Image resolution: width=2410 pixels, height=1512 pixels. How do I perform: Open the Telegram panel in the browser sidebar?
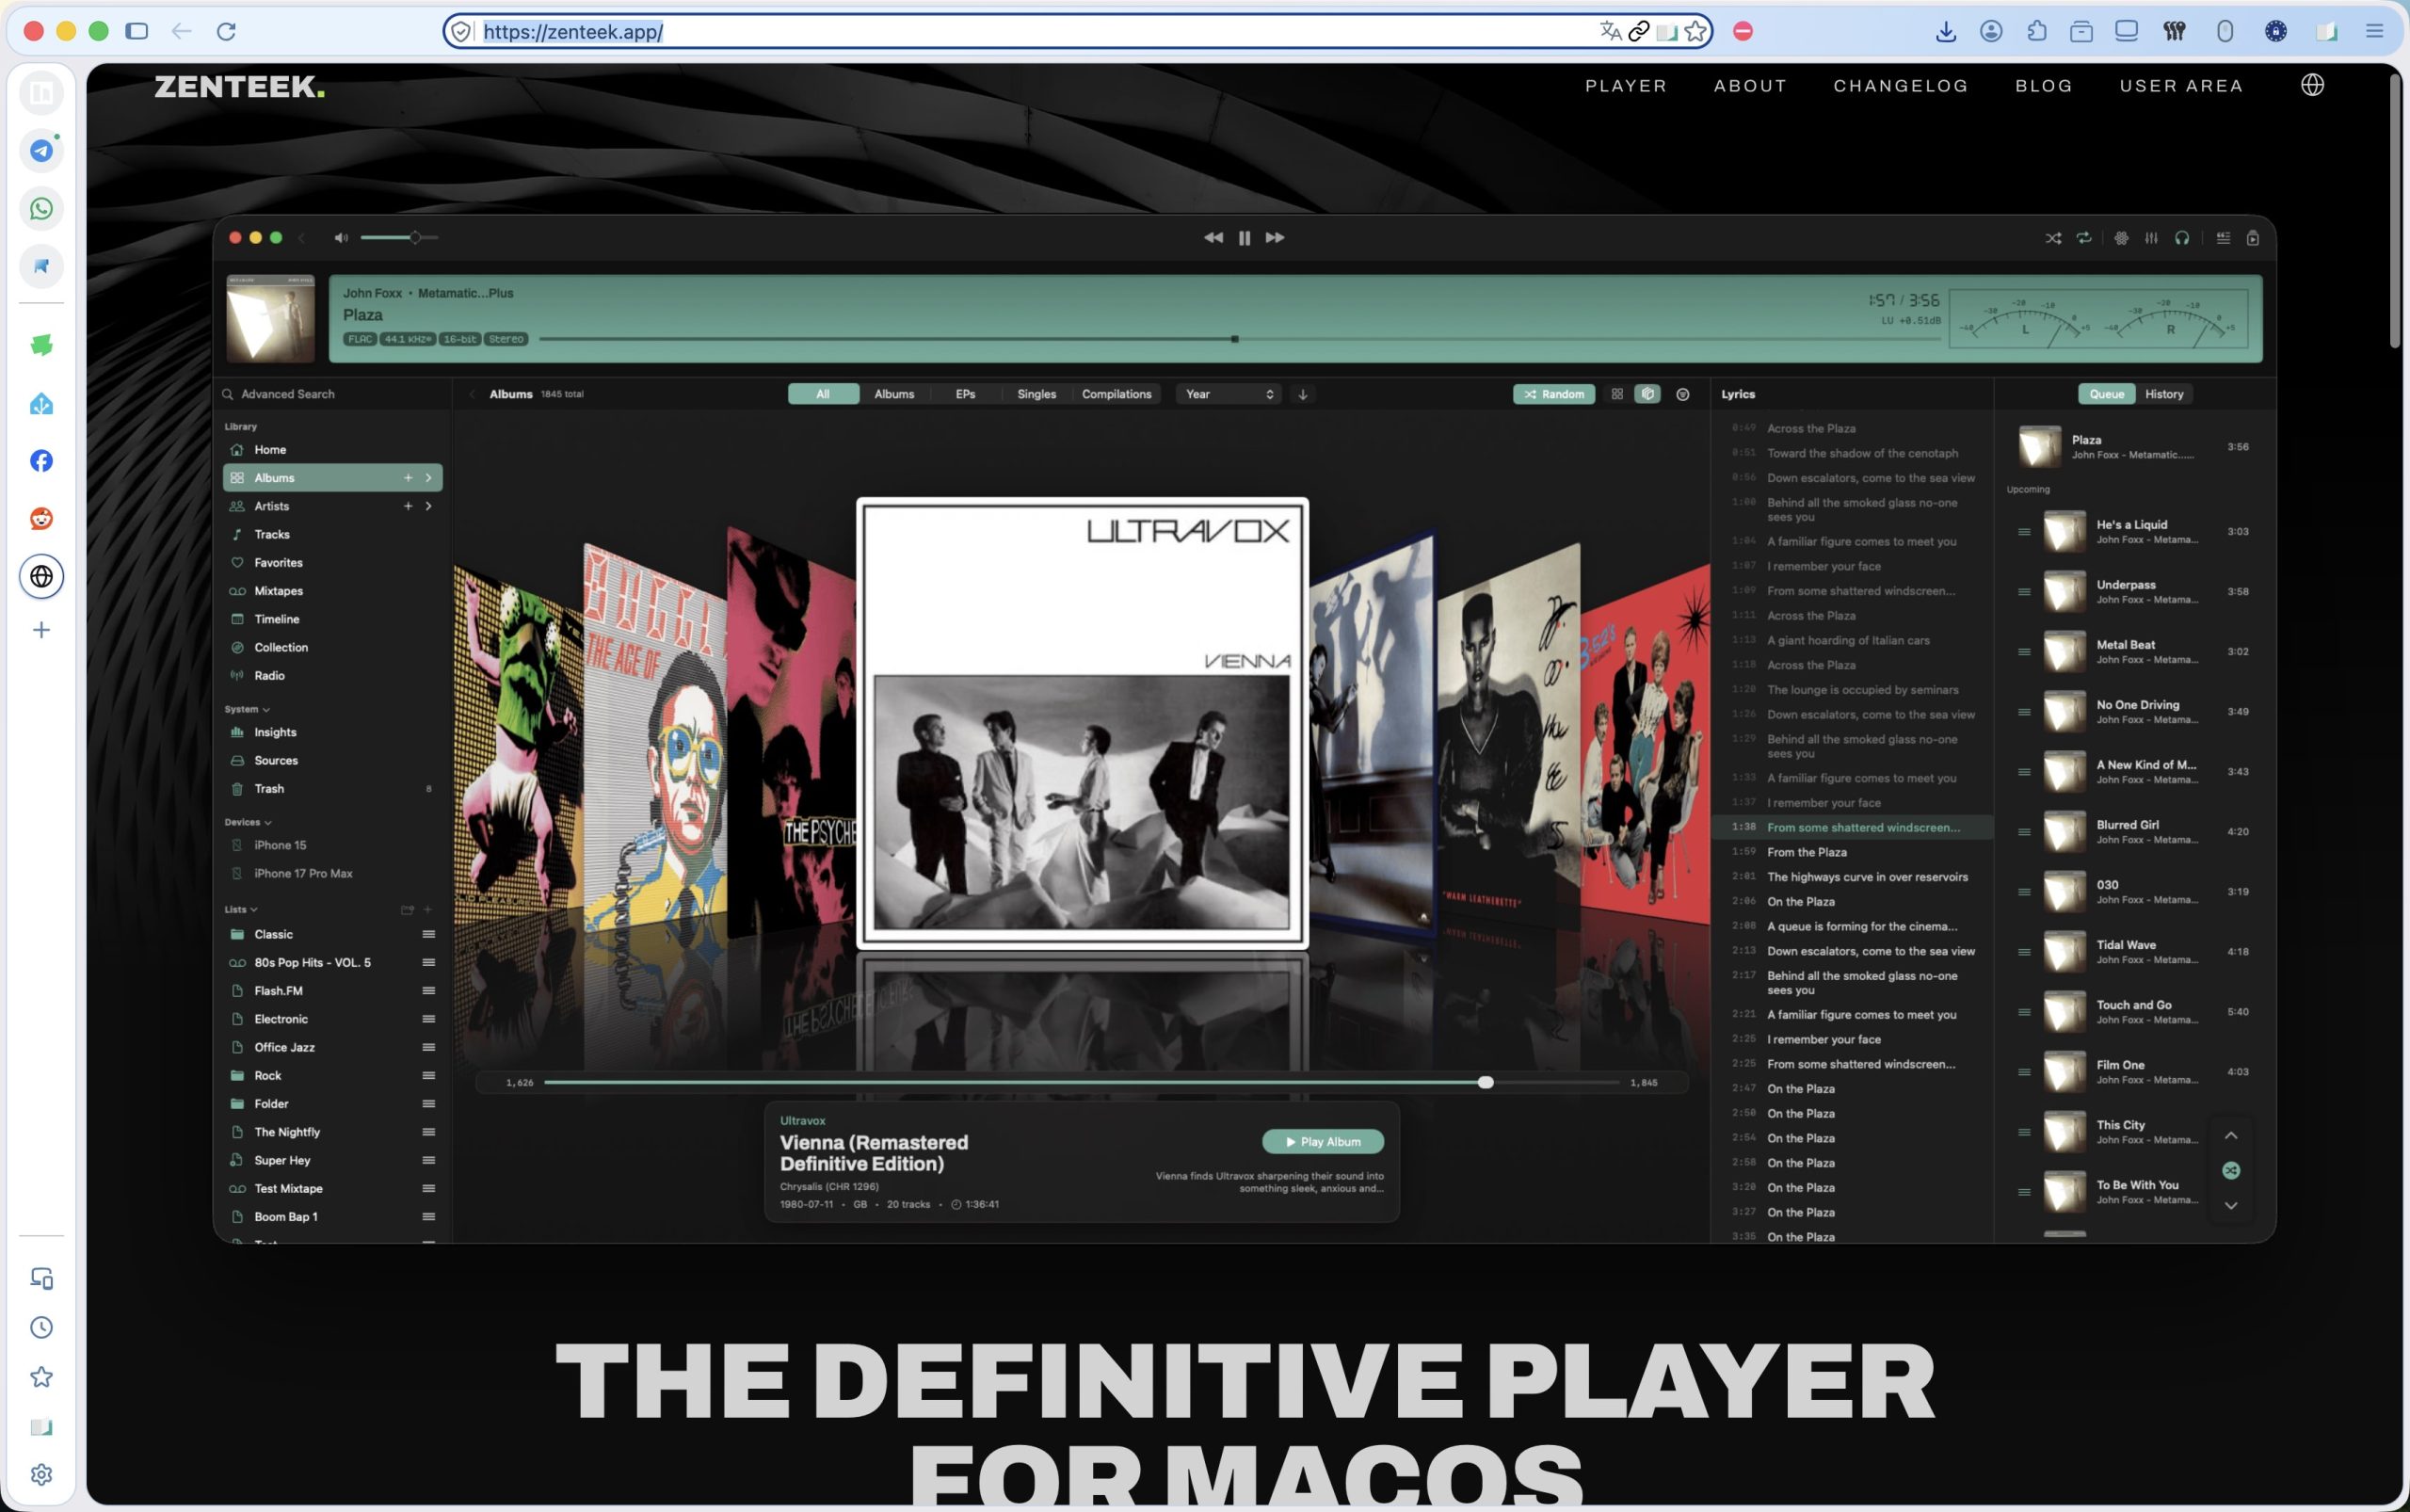pos(42,151)
